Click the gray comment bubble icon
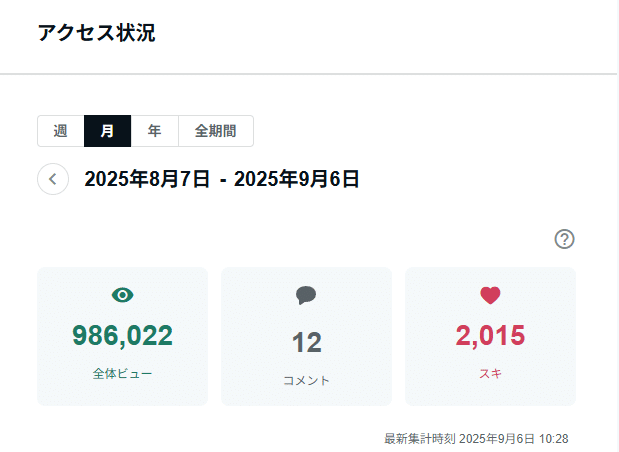 click(306, 295)
